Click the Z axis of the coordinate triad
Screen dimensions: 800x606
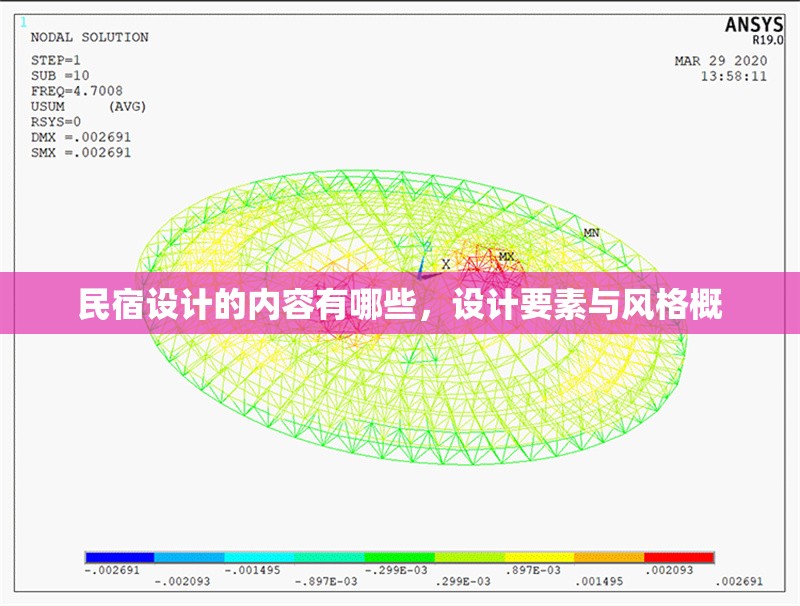click(x=427, y=246)
